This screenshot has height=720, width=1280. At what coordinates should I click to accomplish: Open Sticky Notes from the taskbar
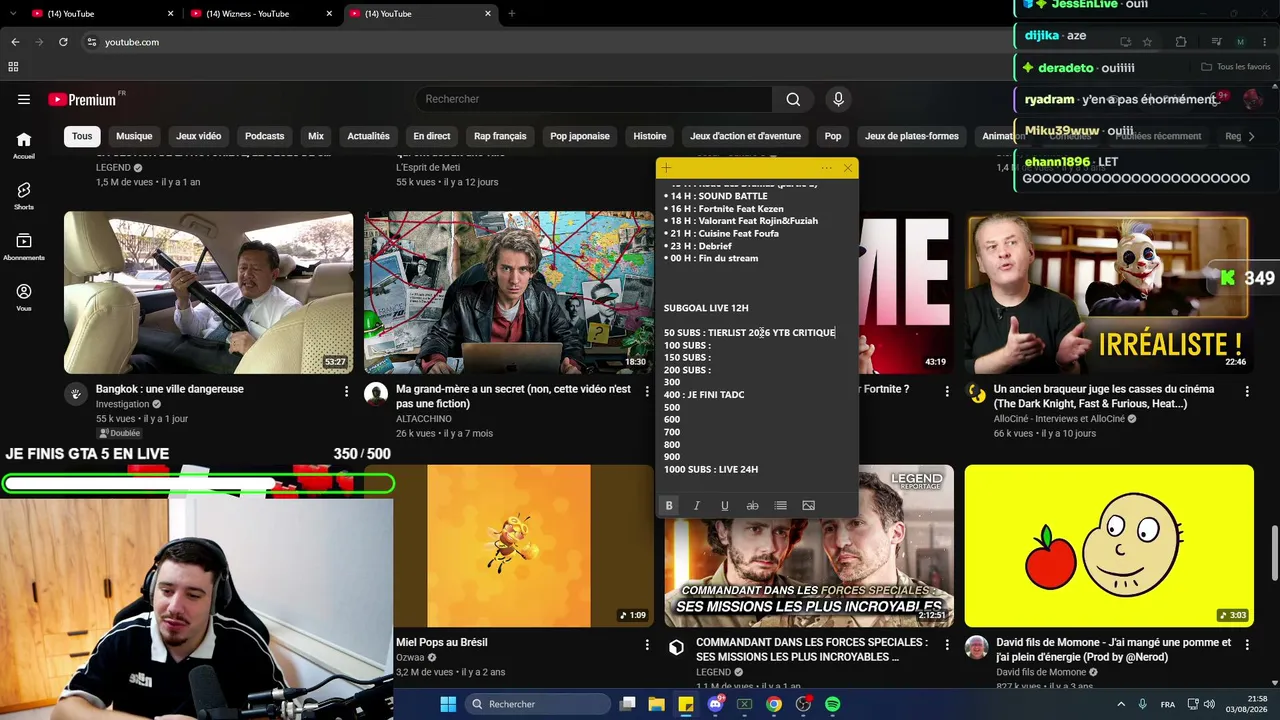(x=686, y=704)
